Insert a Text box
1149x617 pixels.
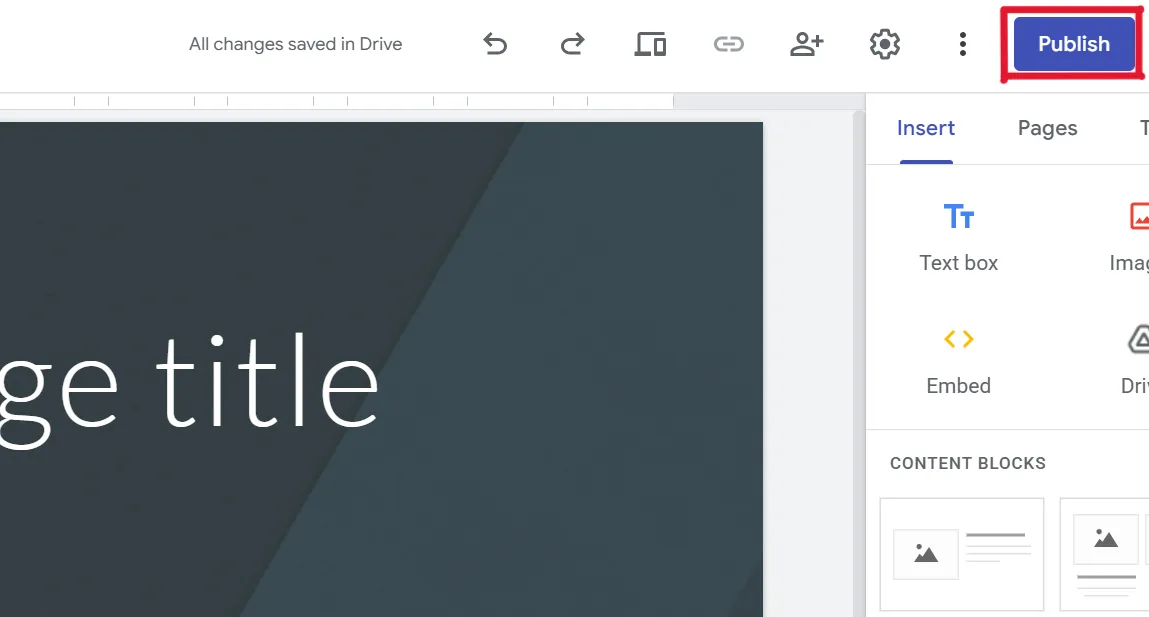pos(958,236)
